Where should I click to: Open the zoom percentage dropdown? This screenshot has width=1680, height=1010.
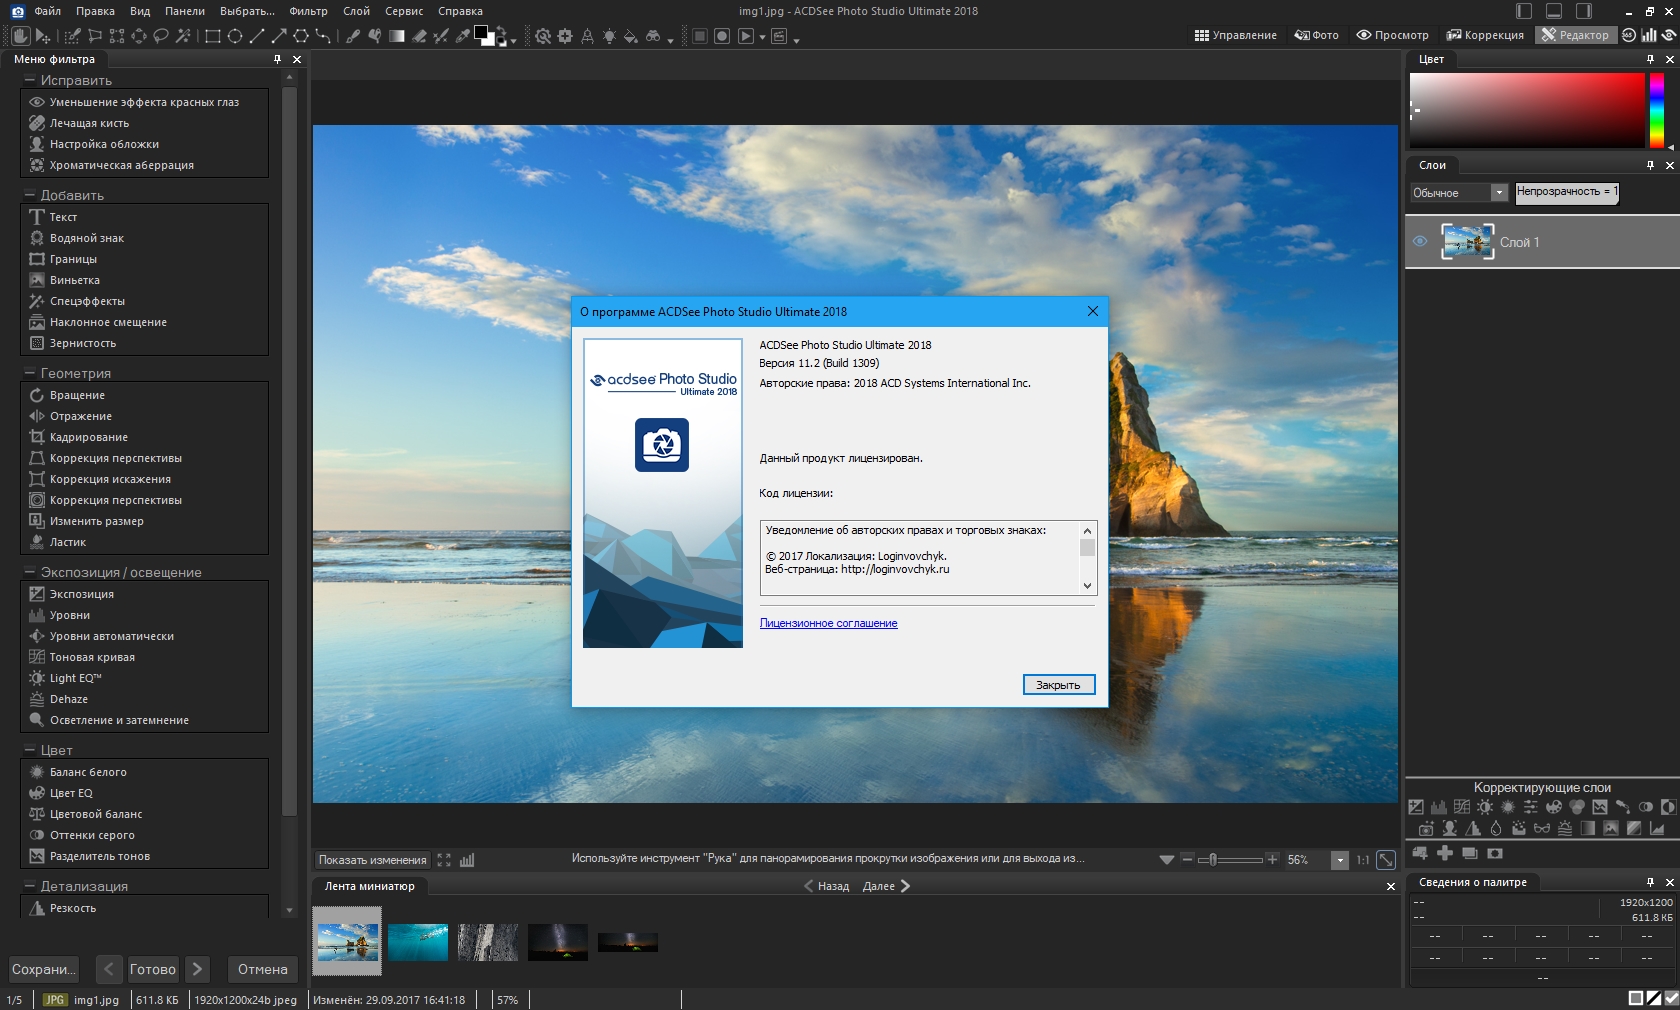(1340, 860)
